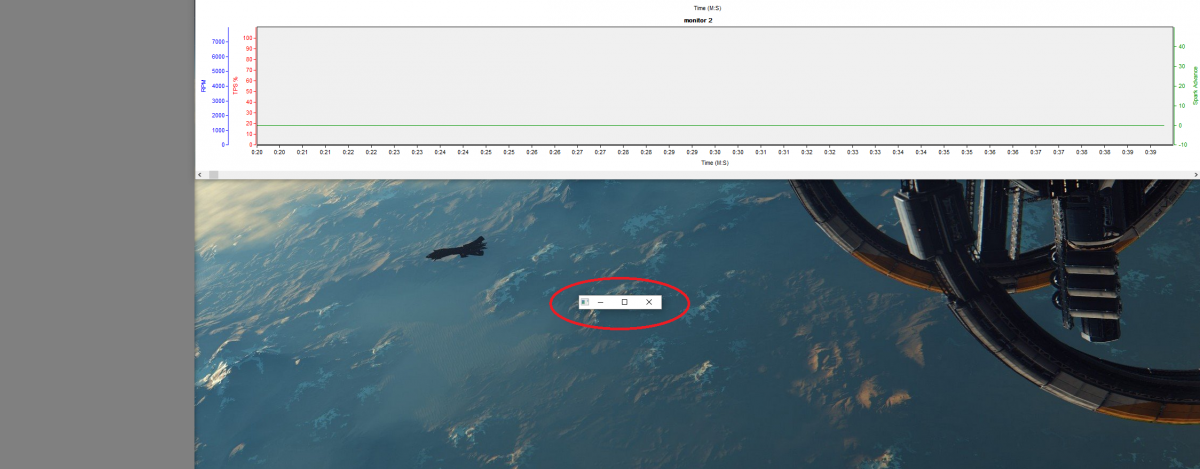Maximize the tiny floating window
Screen dimensions: 1200x469
pos(624,302)
